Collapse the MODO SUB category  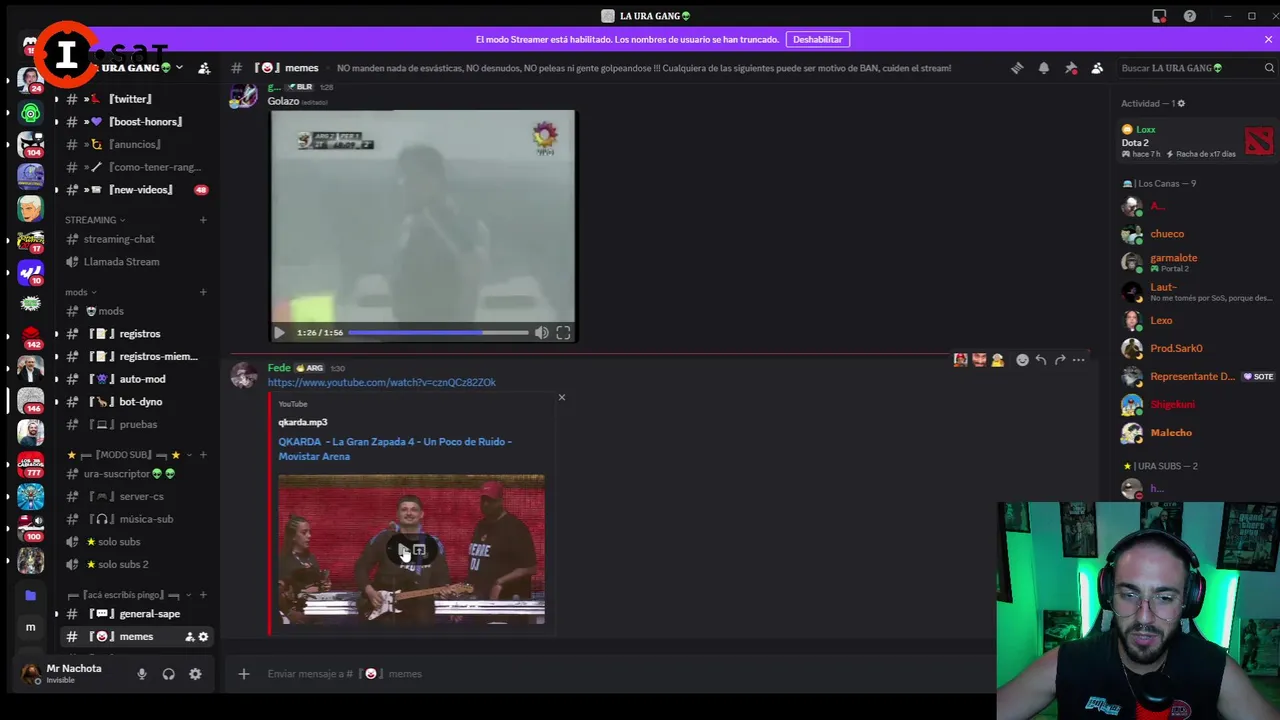pyautogui.click(x=123, y=455)
